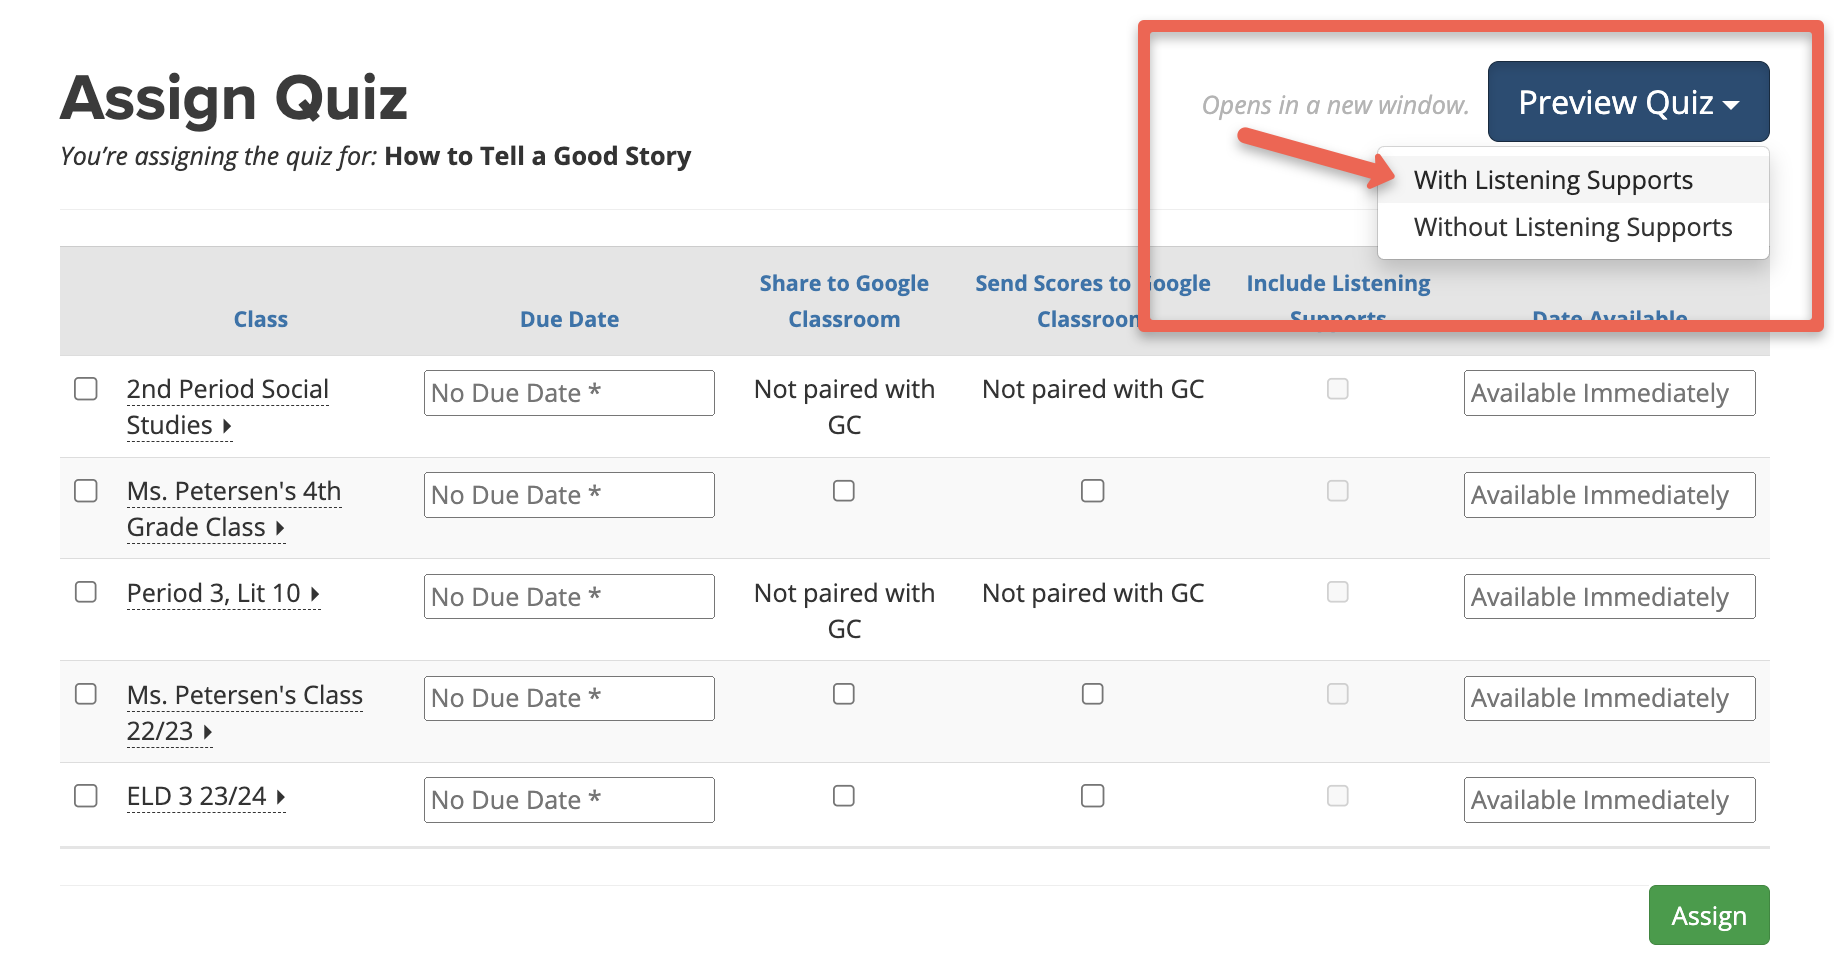The height and width of the screenshot is (958, 1834).
Task: Toggle Share to Google Classroom for 4th Grade Class
Action: pos(844,491)
